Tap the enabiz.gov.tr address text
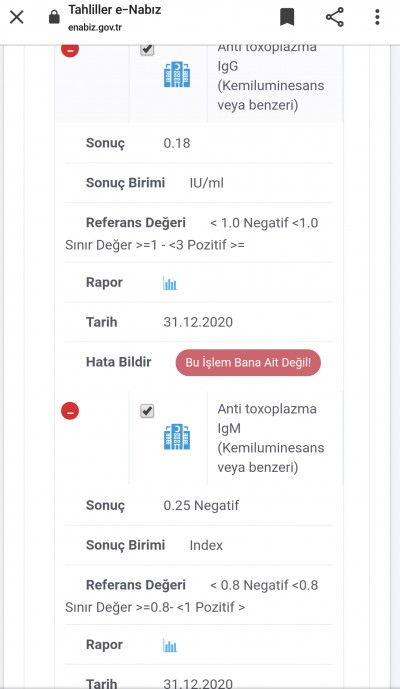Screen dimensions: 400x689 95,28
